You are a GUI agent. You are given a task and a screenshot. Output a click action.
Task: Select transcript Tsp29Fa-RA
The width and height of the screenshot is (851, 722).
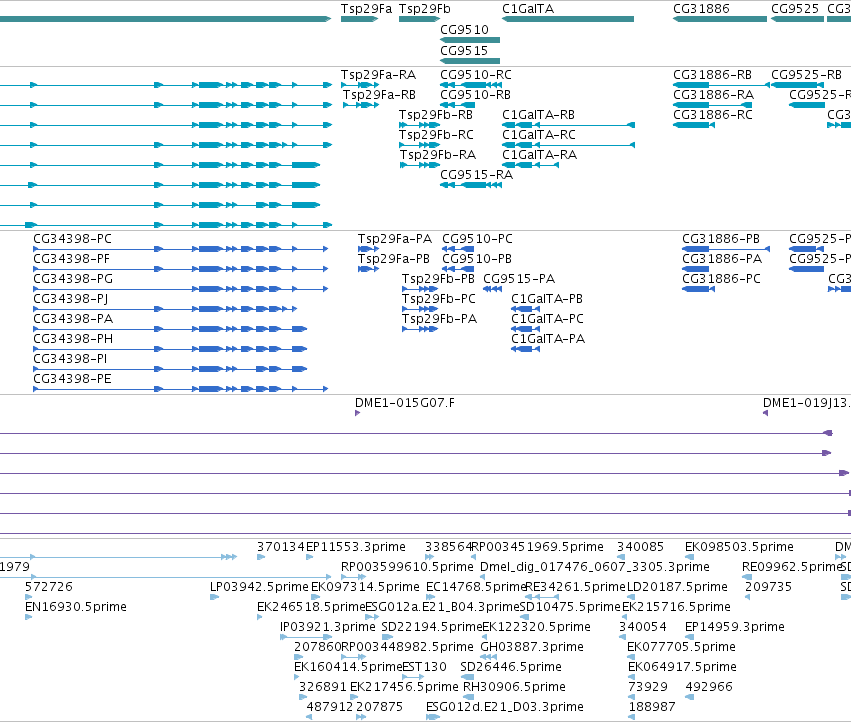point(360,85)
